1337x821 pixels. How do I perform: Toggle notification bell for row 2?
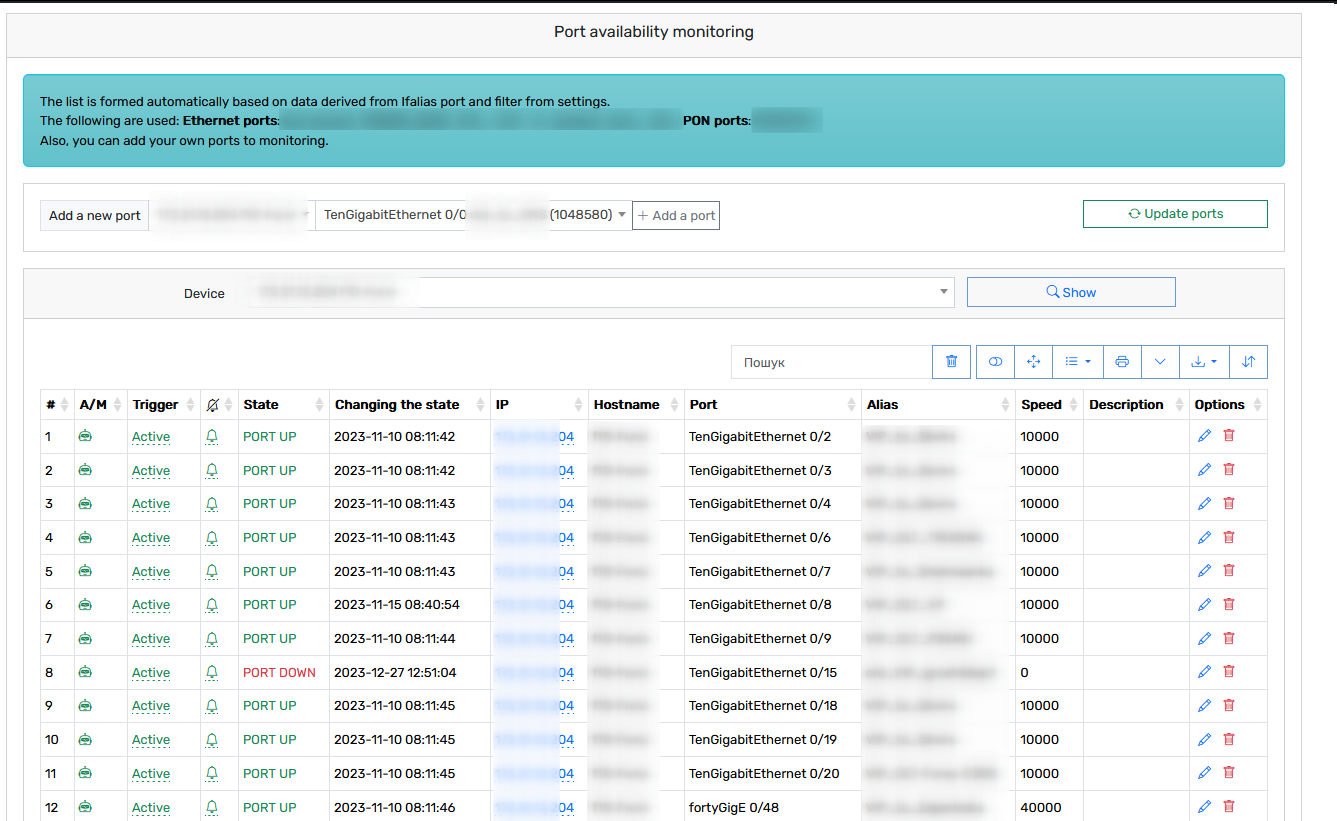pos(212,470)
